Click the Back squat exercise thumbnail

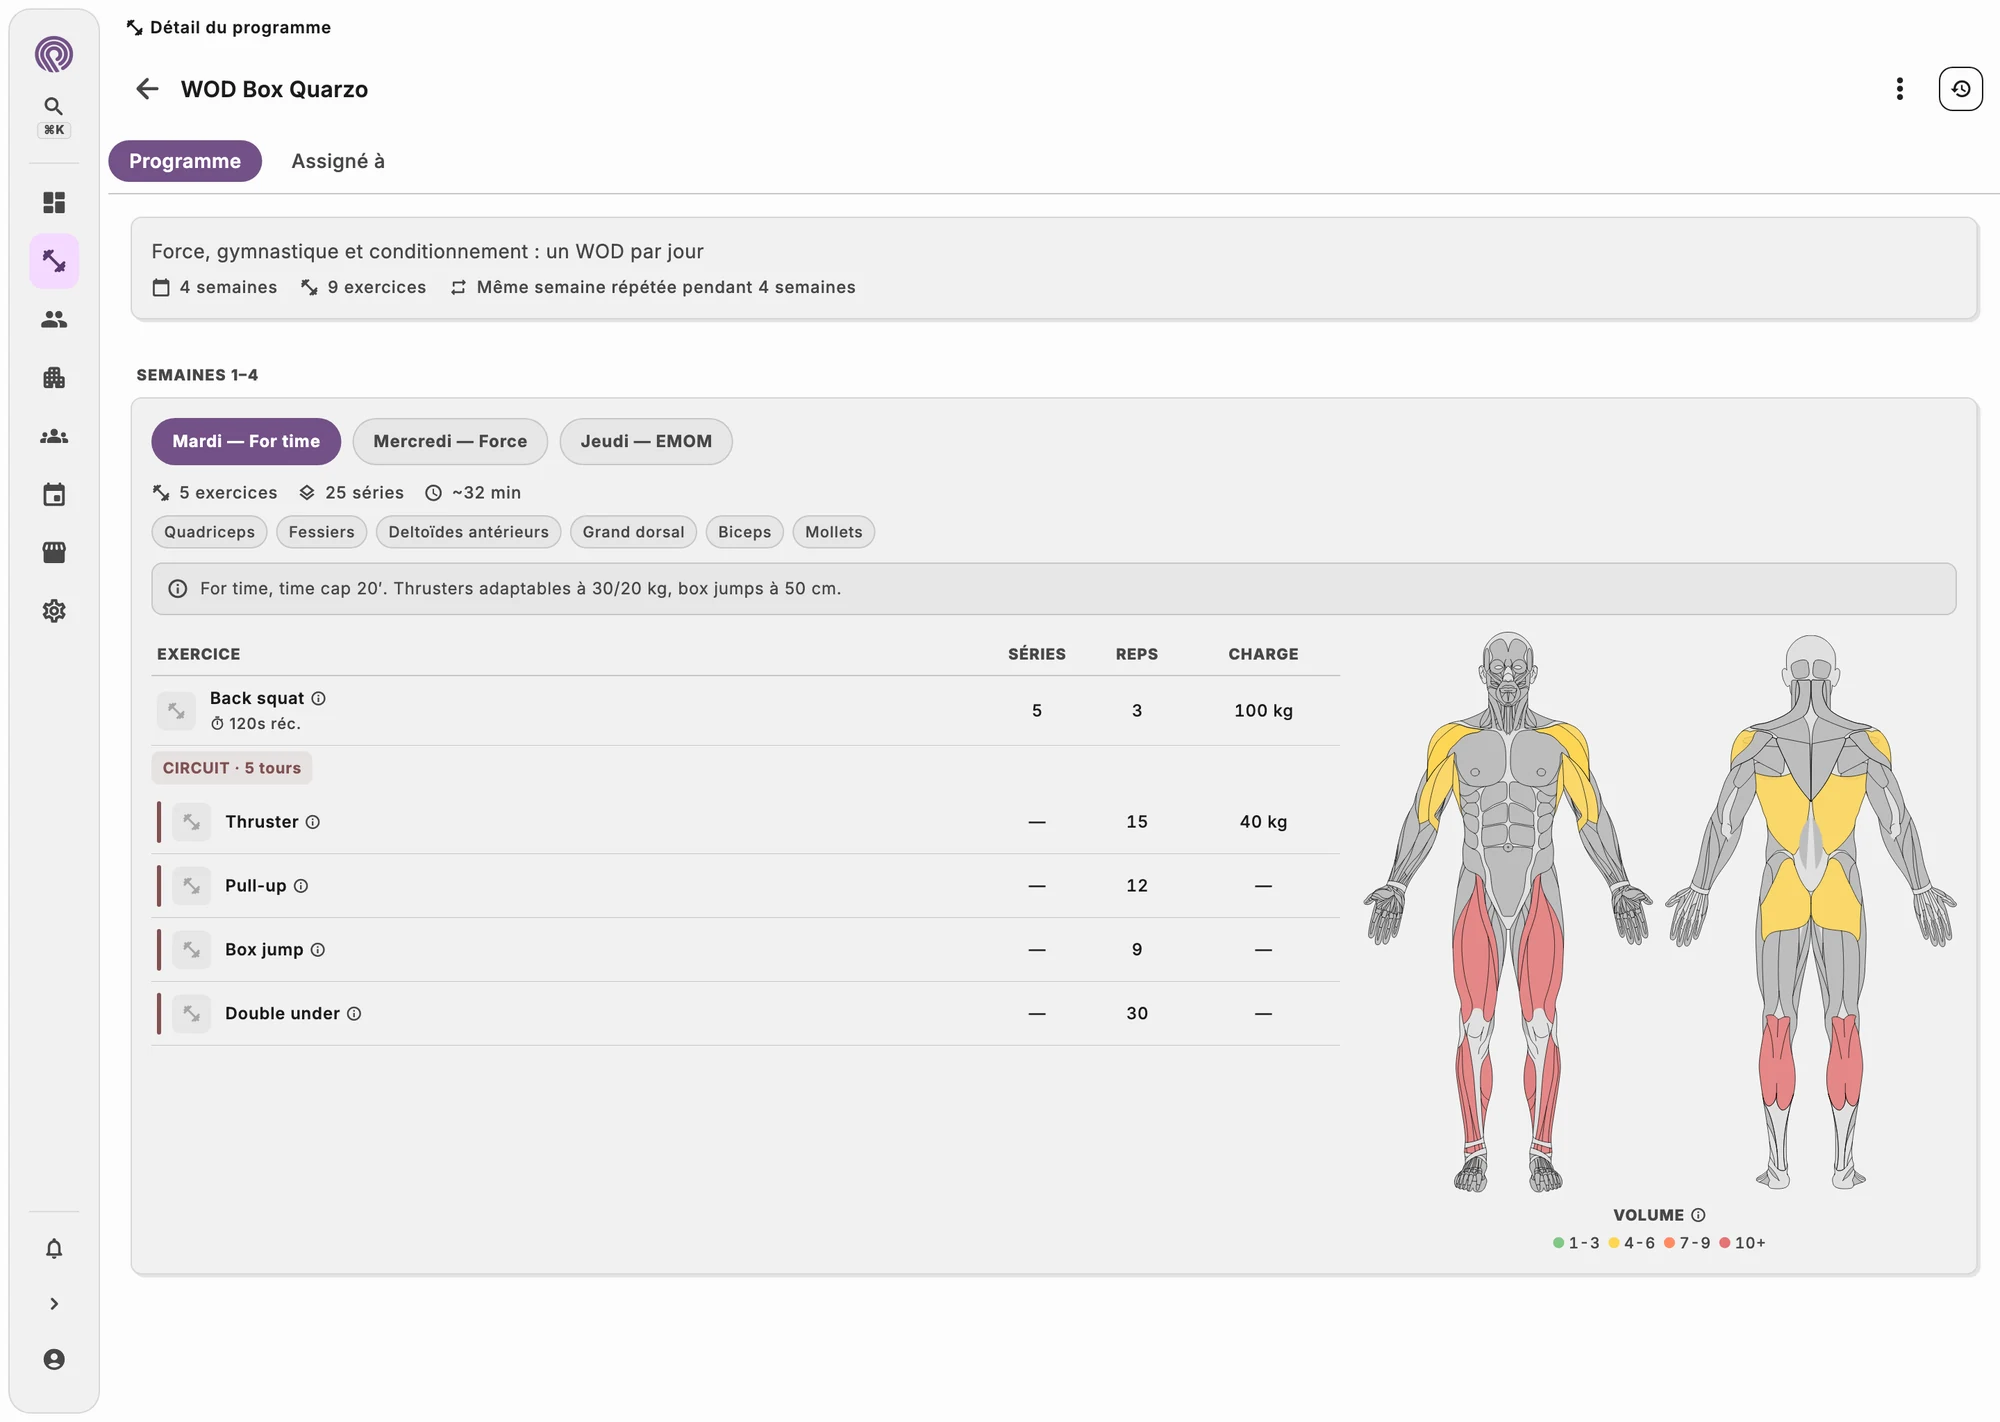coord(176,711)
